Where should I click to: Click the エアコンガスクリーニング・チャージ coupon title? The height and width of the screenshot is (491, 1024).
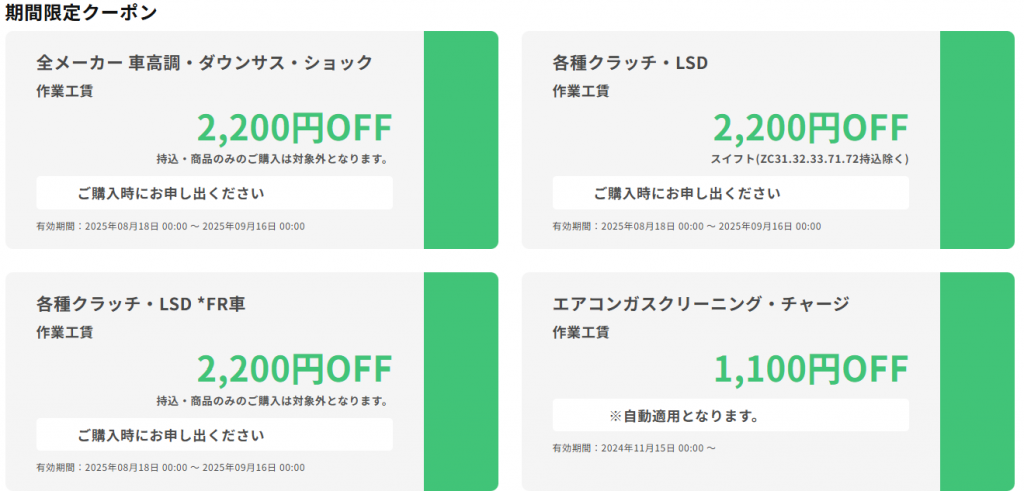[x=701, y=304]
